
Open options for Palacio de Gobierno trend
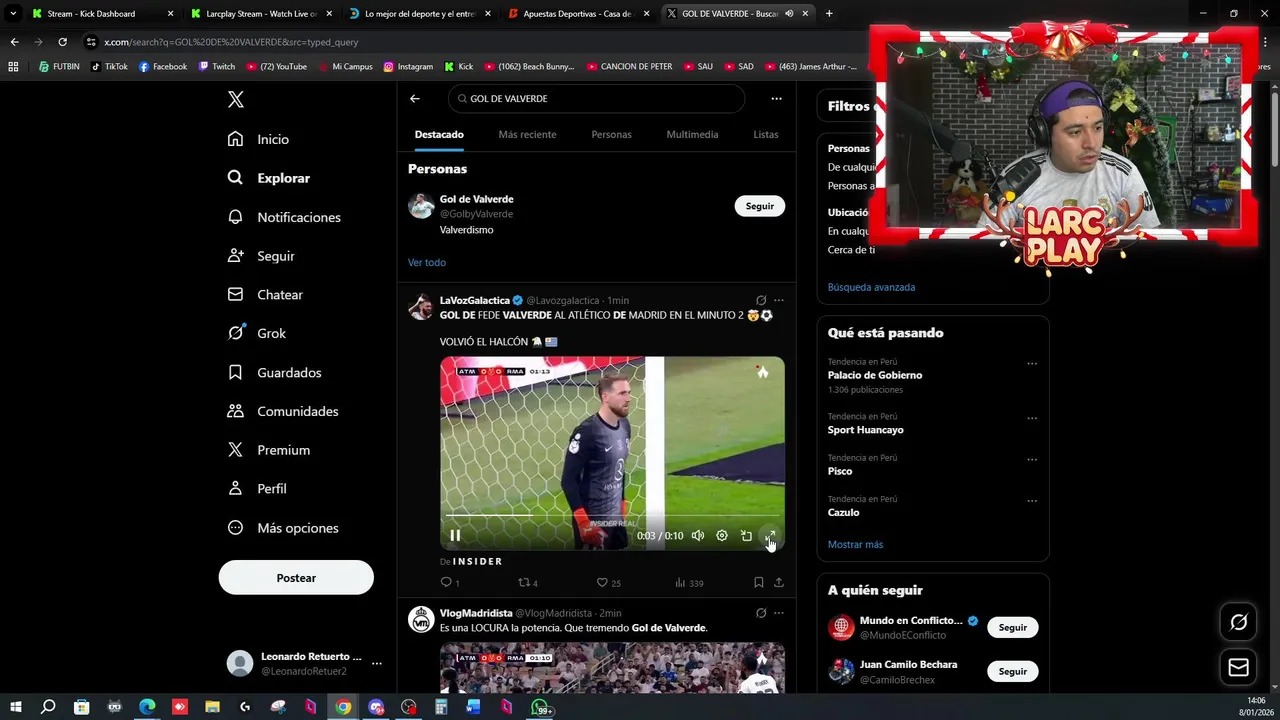pos(1032,364)
